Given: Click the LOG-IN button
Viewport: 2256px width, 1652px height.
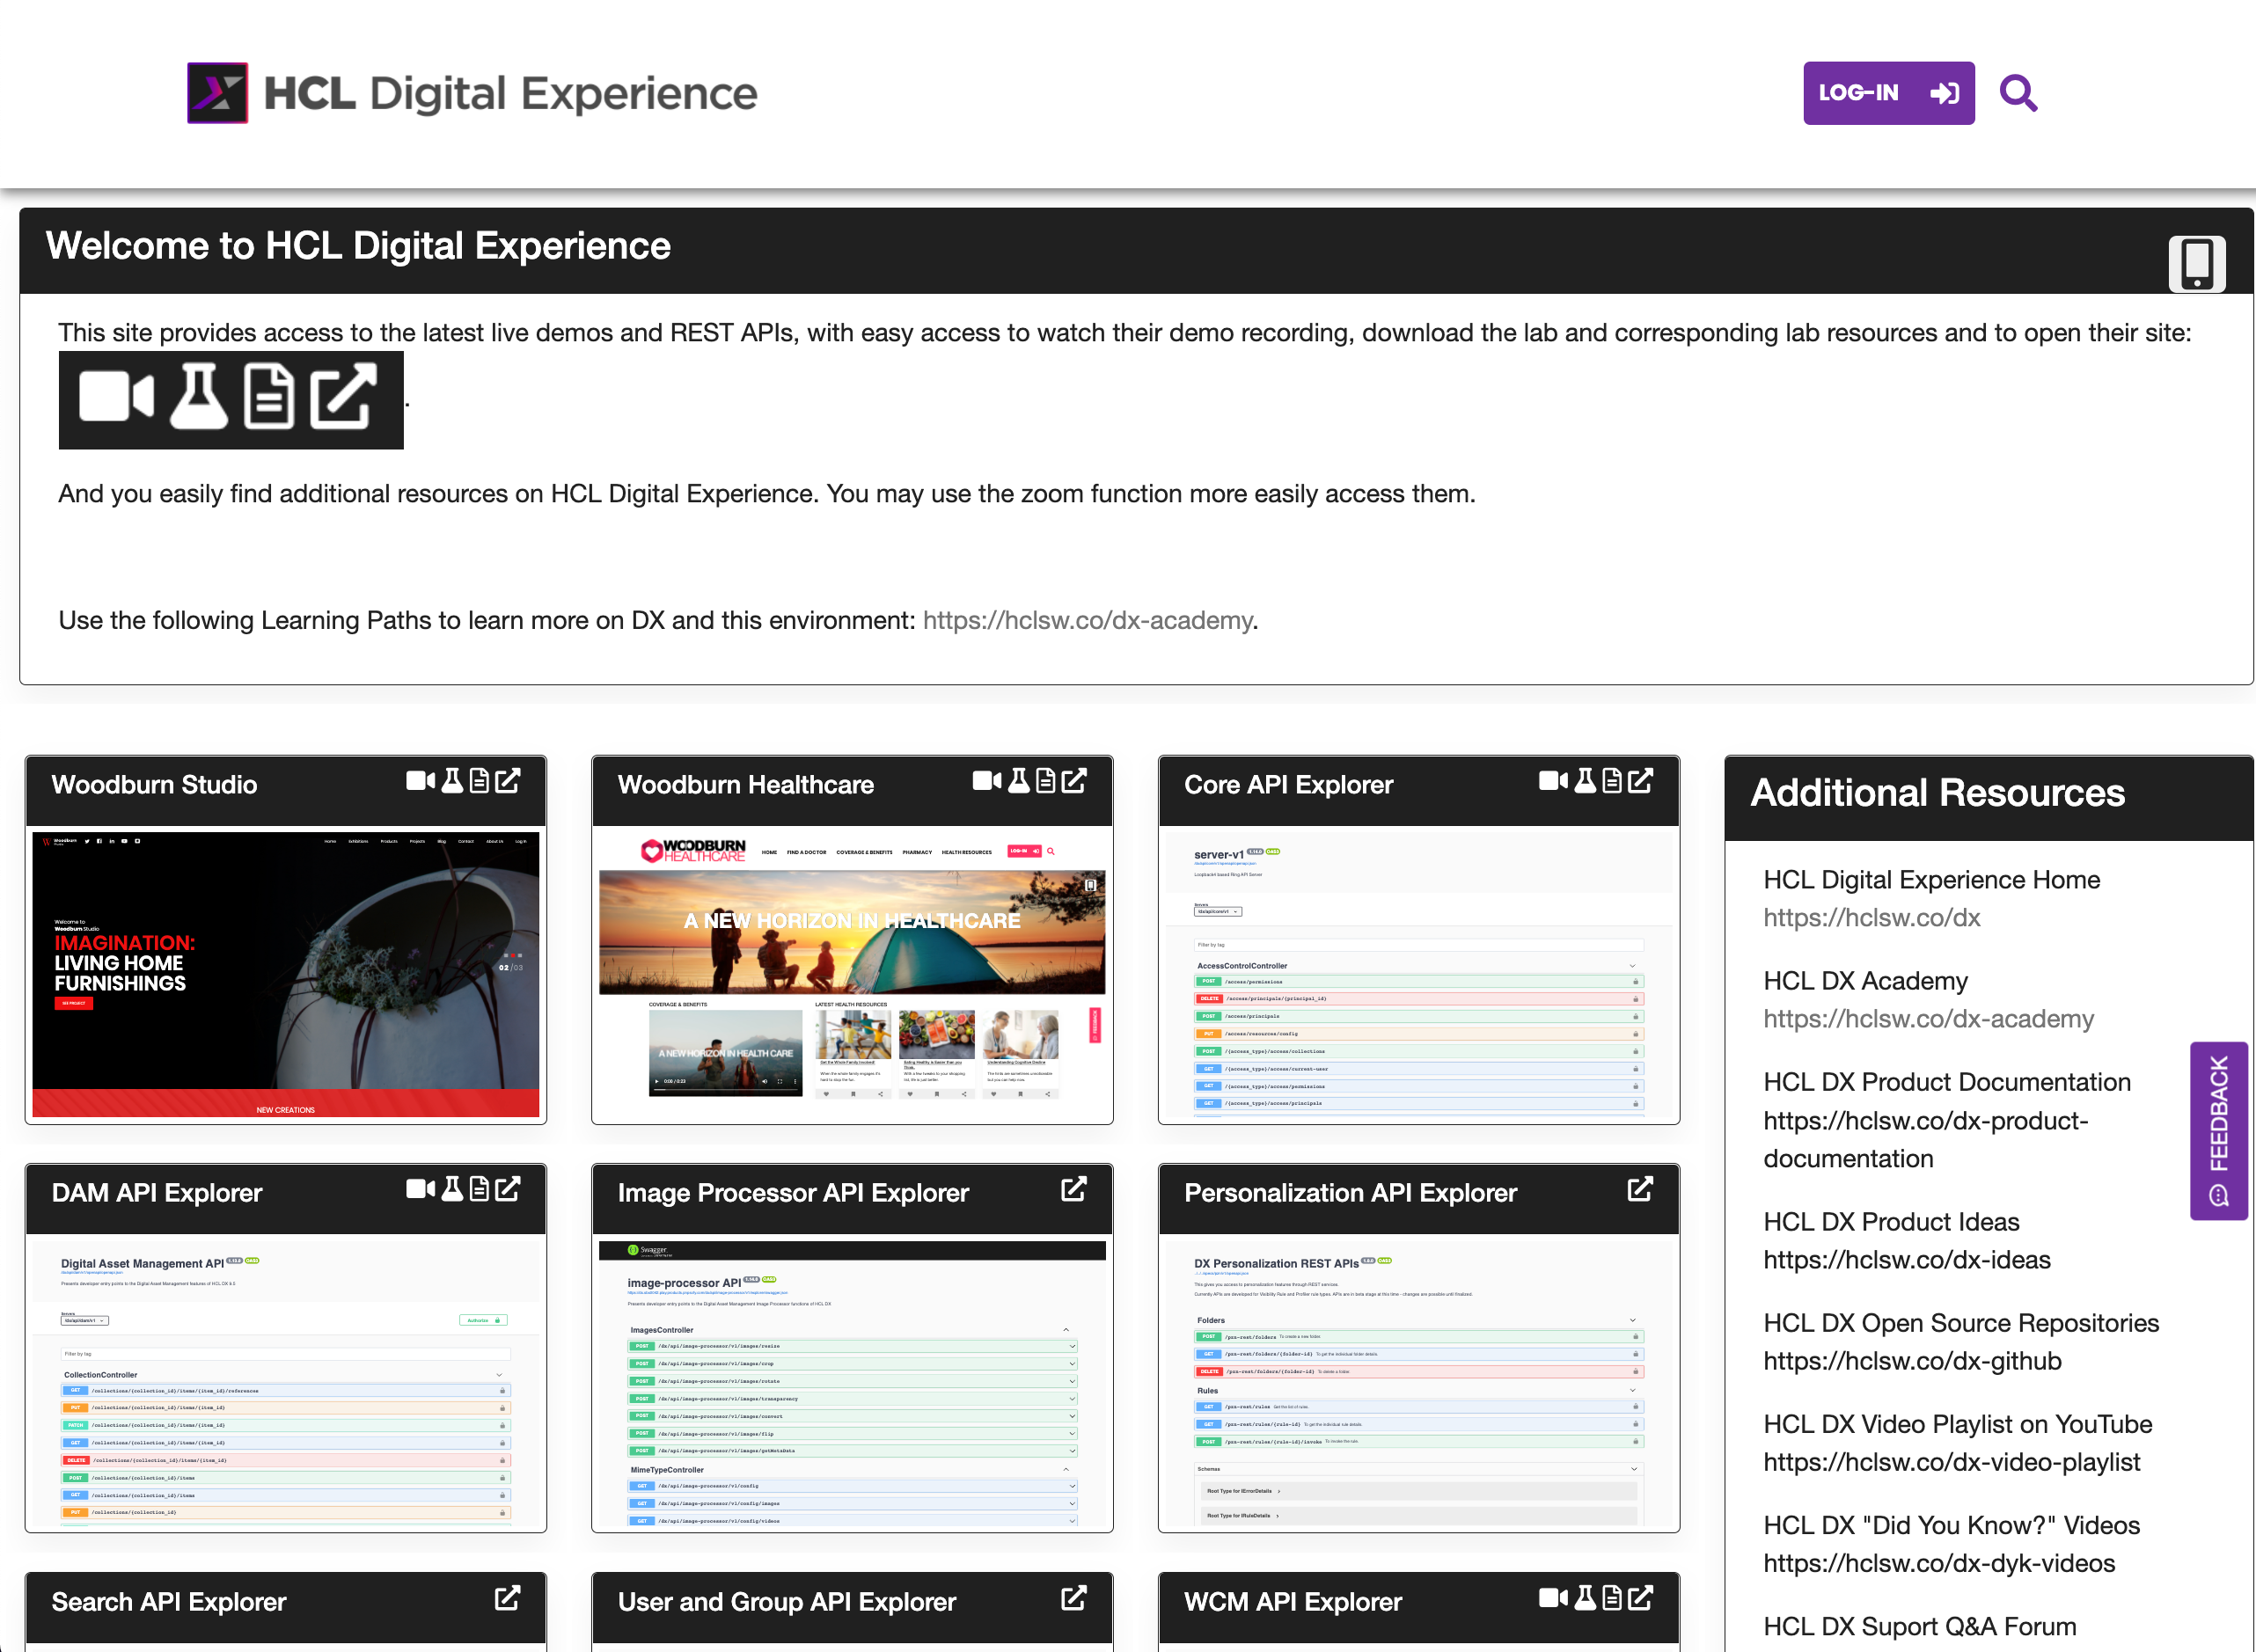Looking at the screenshot, I should pos(1888,93).
